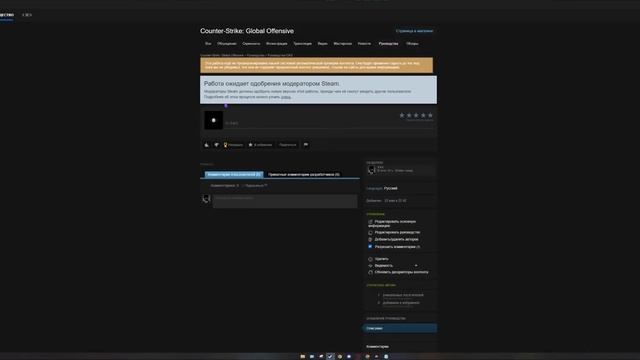Click Counter-Strike: Global Offensive breadcrumb link

pyautogui.click(x=222, y=55)
